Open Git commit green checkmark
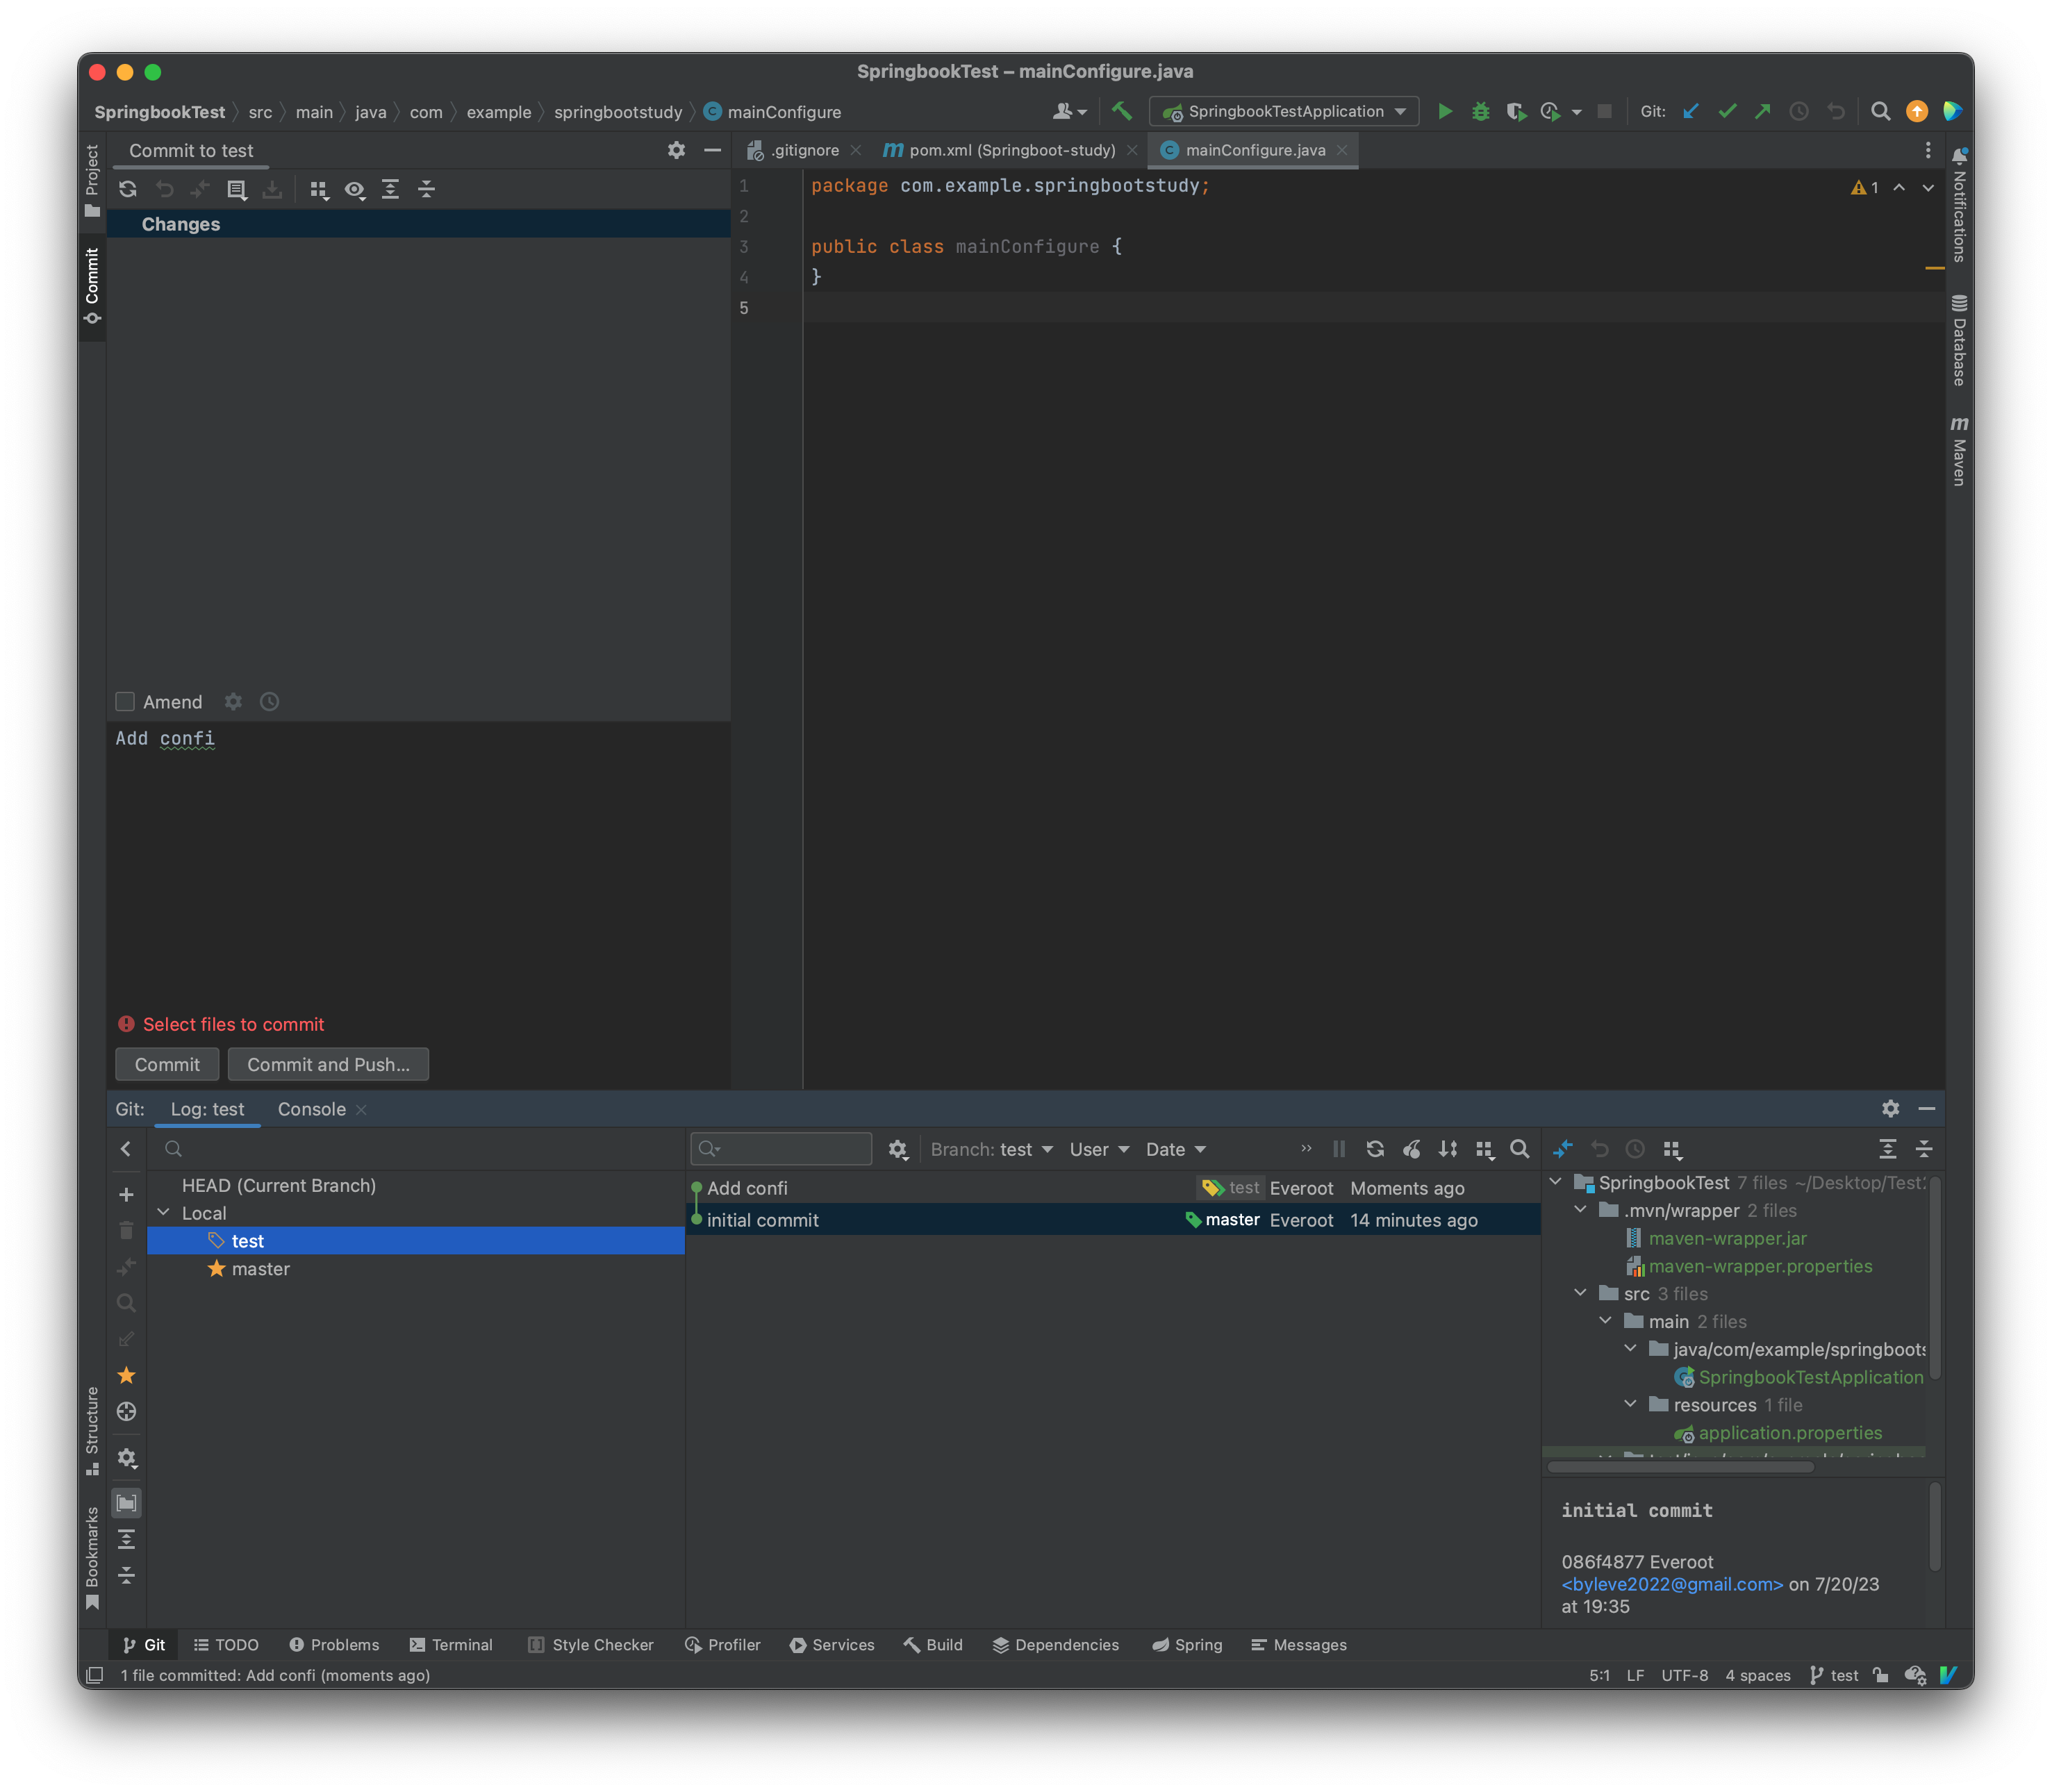The image size is (2052, 1792). tap(1727, 112)
